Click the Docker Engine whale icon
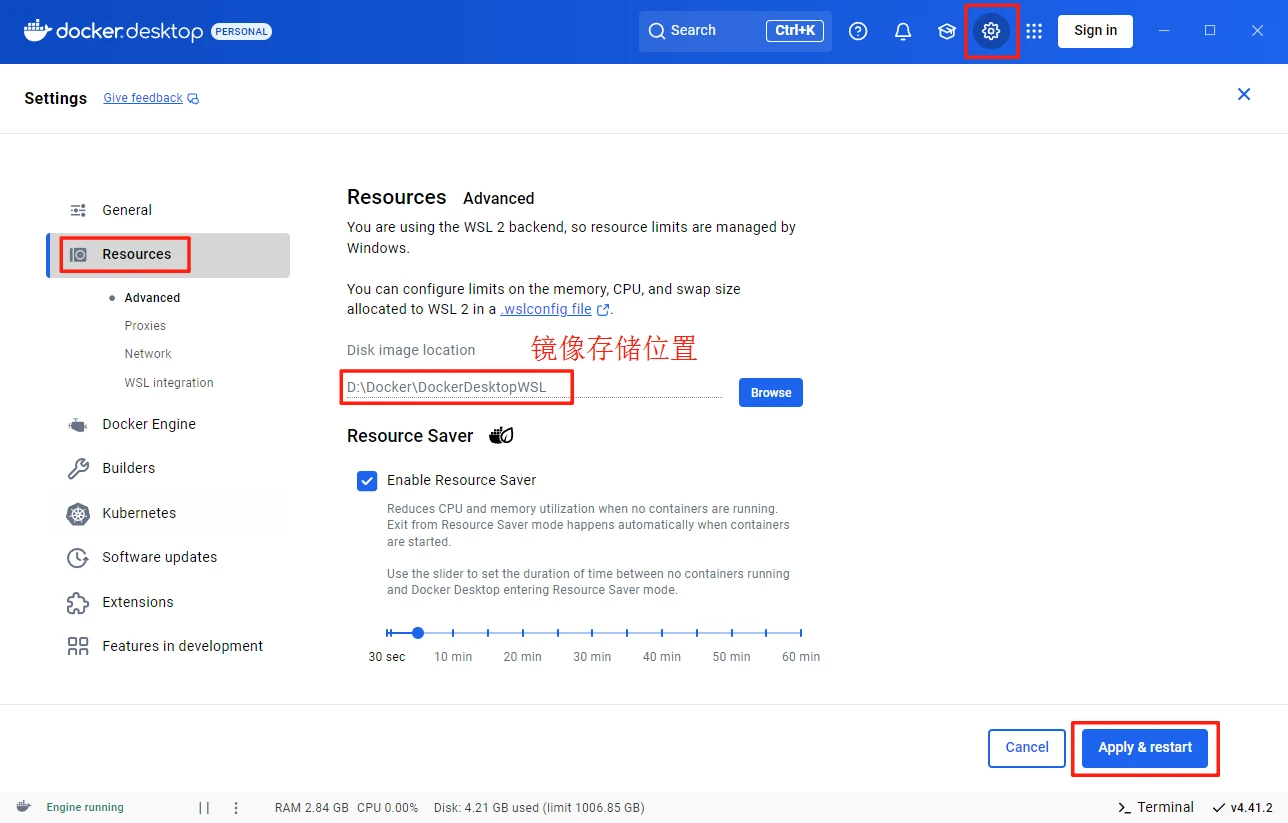Image resolution: width=1288 pixels, height=823 pixels. pyautogui.click(x=78, y=425)
